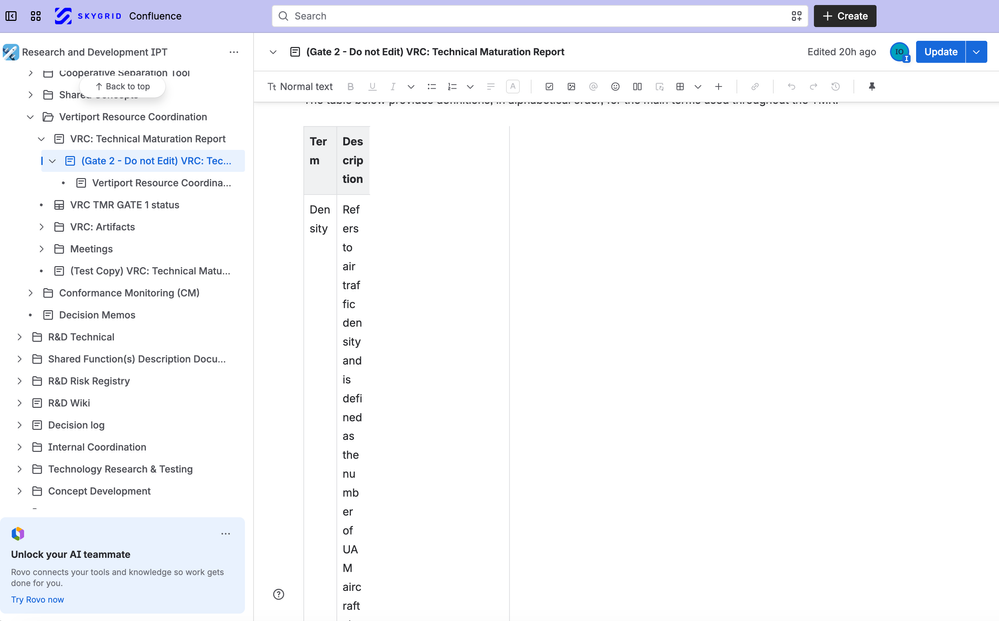Open the page title chevron dropdown

pyautogui.click(x=273, y=52)
